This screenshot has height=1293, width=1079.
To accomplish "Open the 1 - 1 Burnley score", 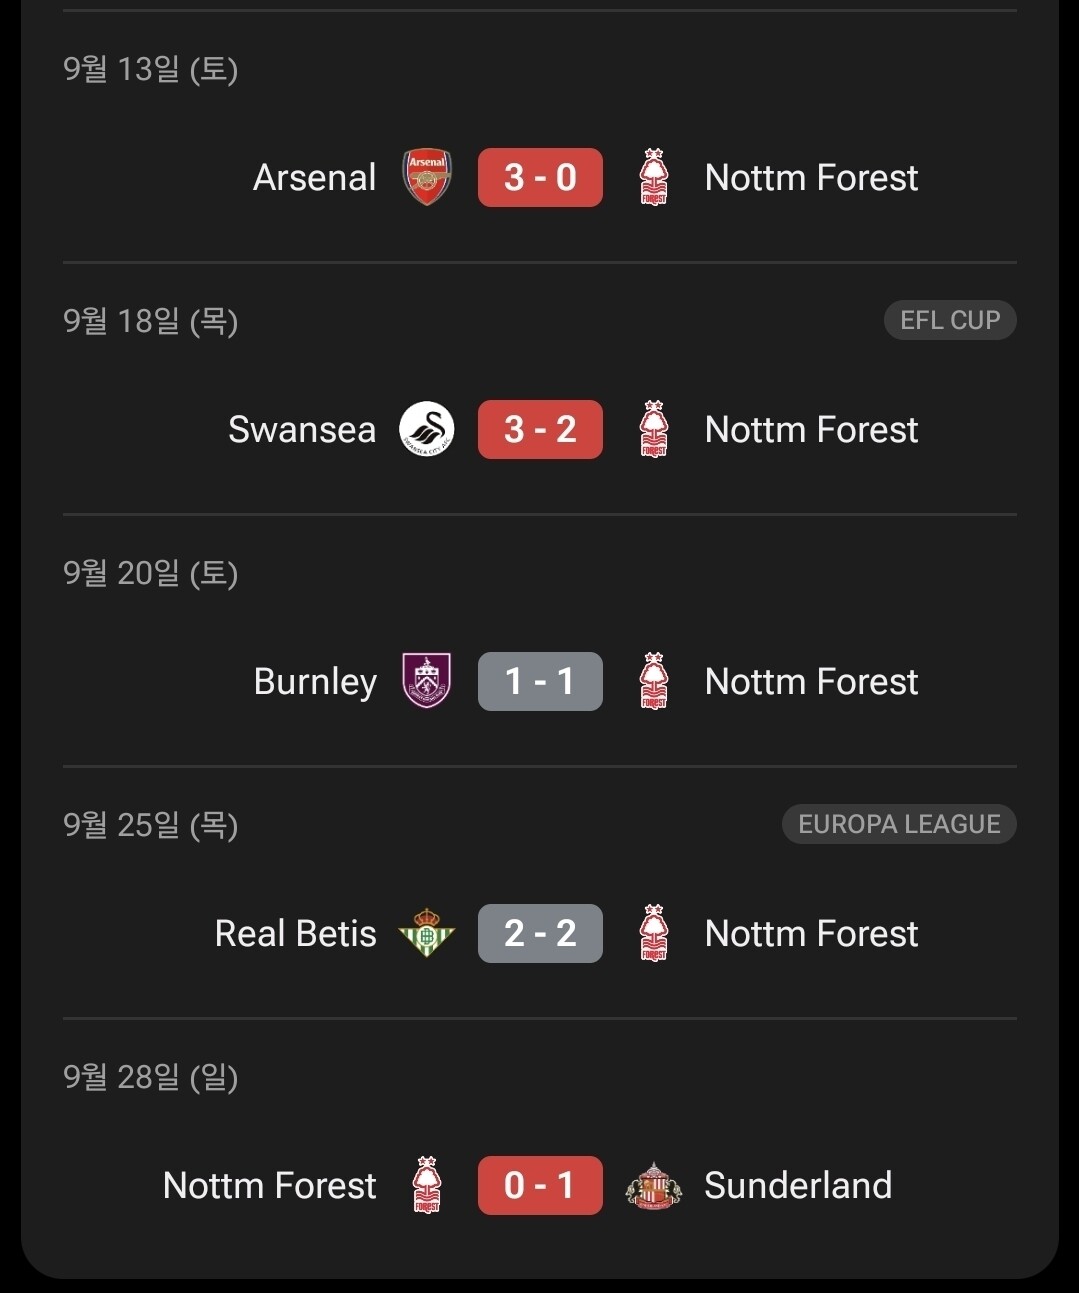I will point(540,681).
